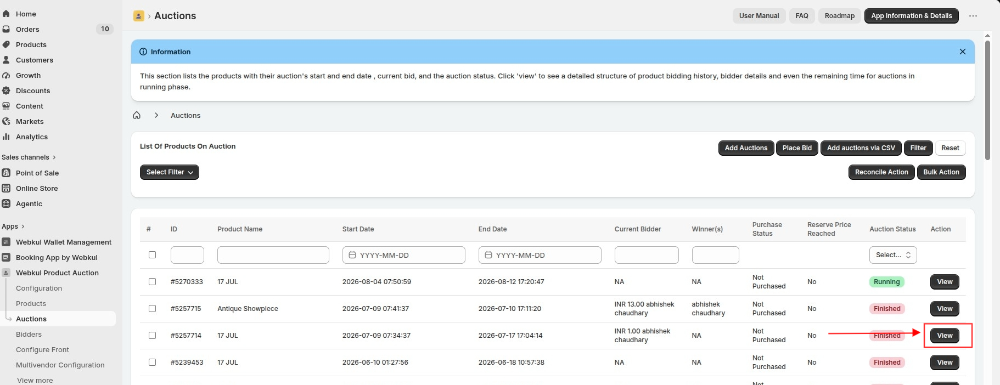The width and height of the screenshot is (1000, 385).
Task: View auction #5257714 details
Action: pos(945,335)
